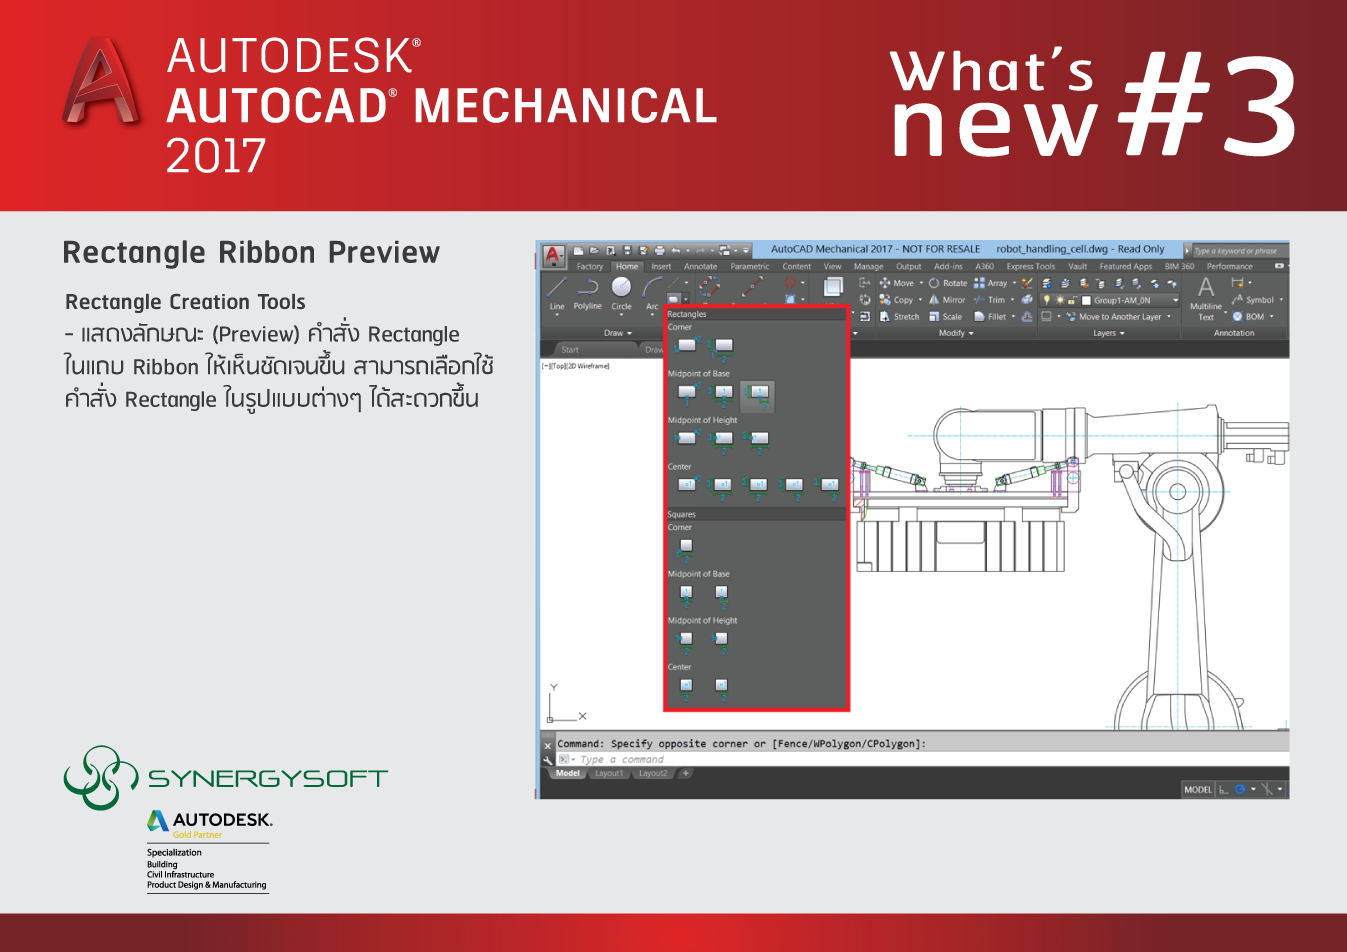
Task: Open the Layout1 tab
Action: (x=608, y=774)
